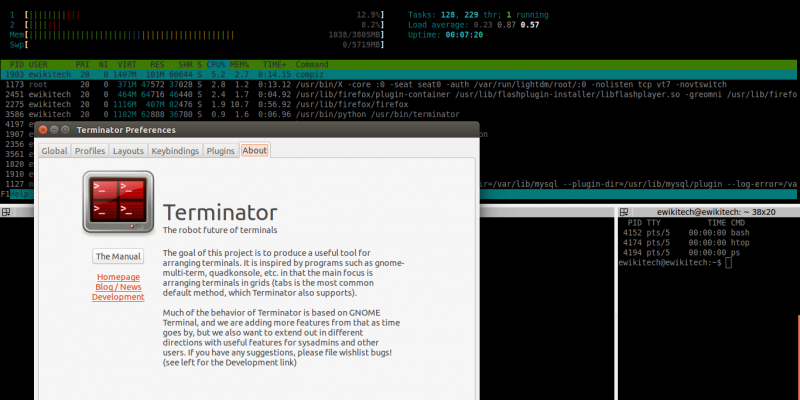Open The Manual button
Screen dimensions: 800x400
pyautogui.click(x=118, y=256)
